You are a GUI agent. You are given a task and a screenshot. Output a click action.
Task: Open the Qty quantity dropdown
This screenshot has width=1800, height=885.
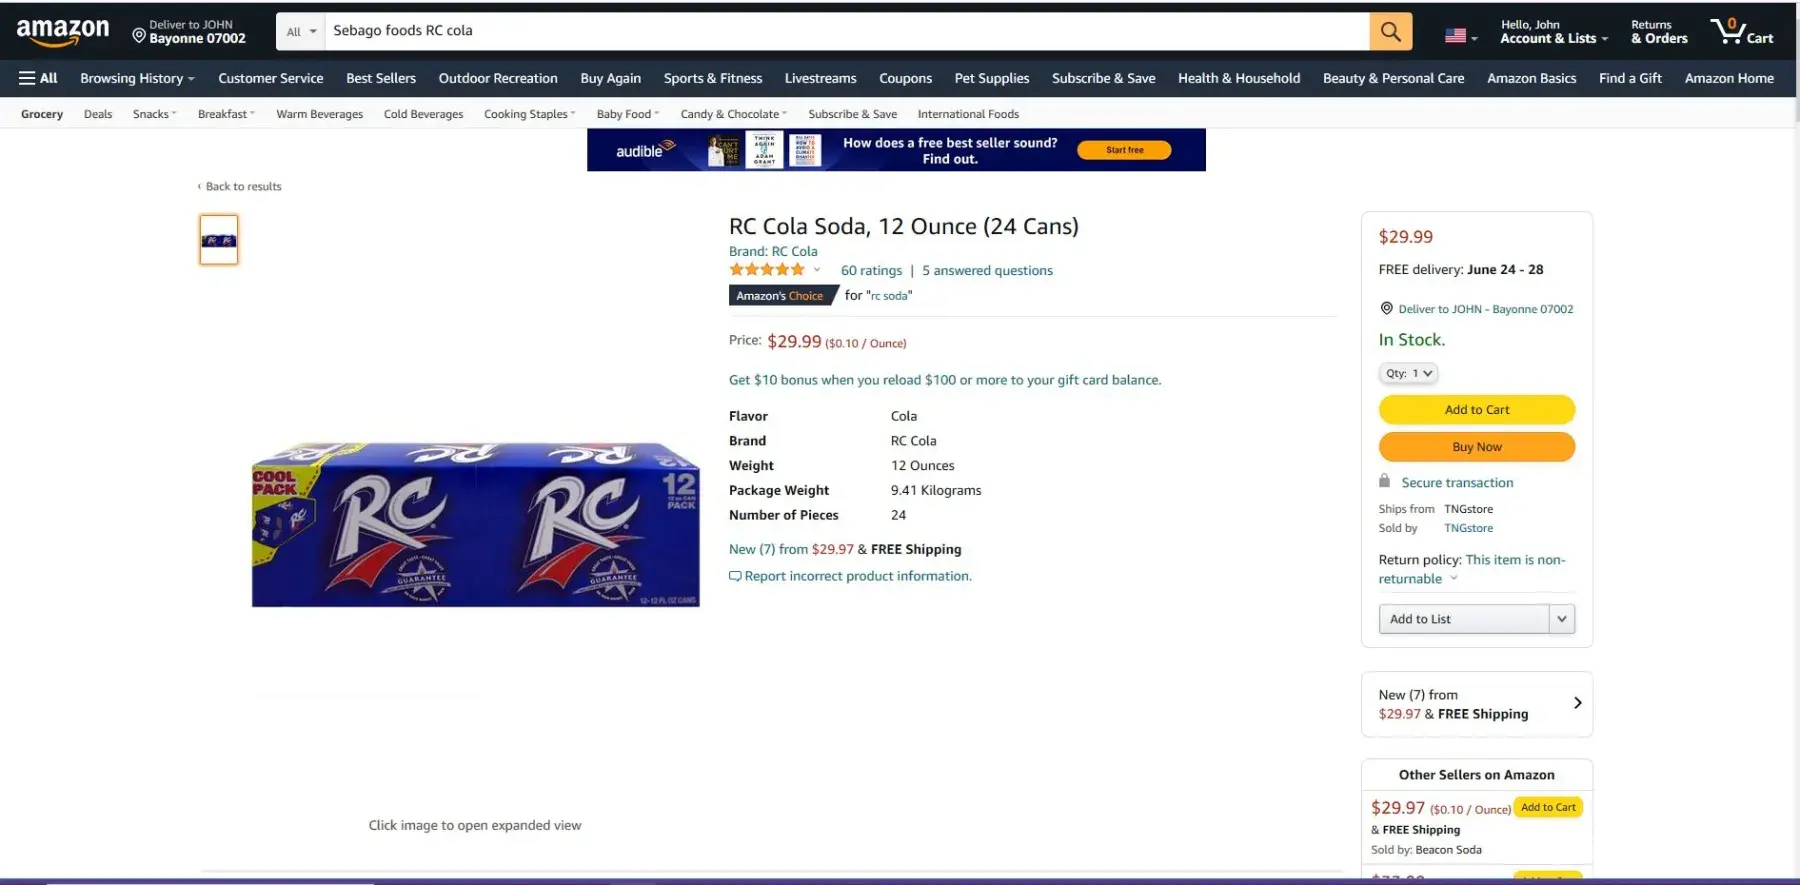tap(1408, 373)
